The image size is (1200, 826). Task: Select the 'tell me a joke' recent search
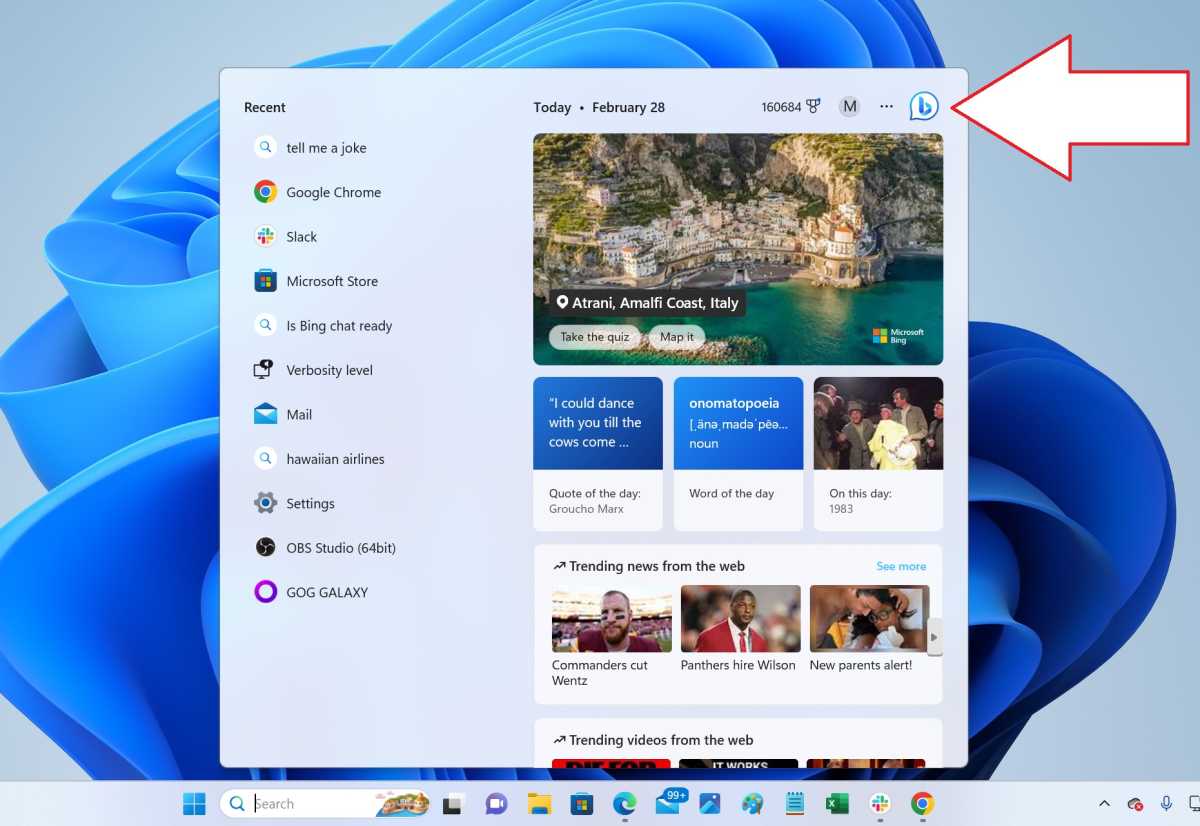[x=326, y=148]
